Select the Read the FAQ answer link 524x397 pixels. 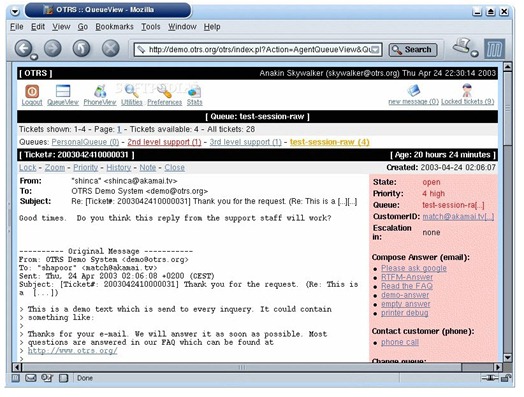click(x=407, y=286)
